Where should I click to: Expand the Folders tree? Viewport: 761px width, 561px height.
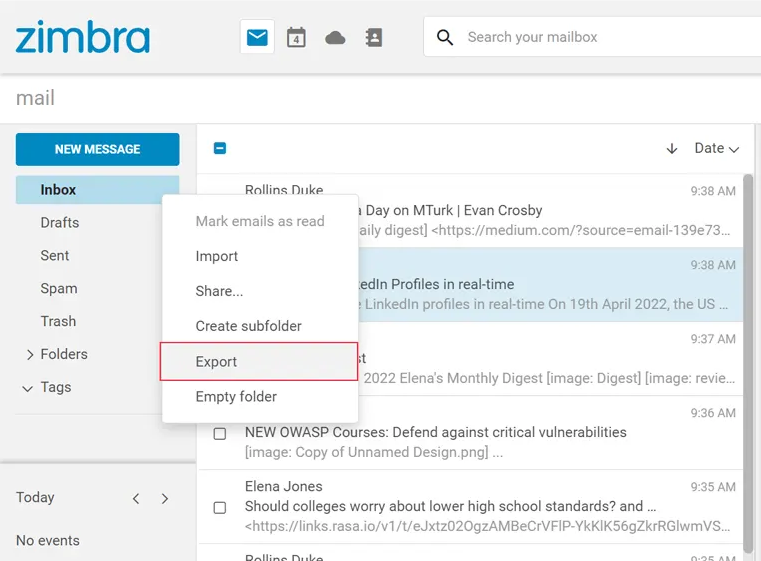pyautogui.click(x=30, y=355)
